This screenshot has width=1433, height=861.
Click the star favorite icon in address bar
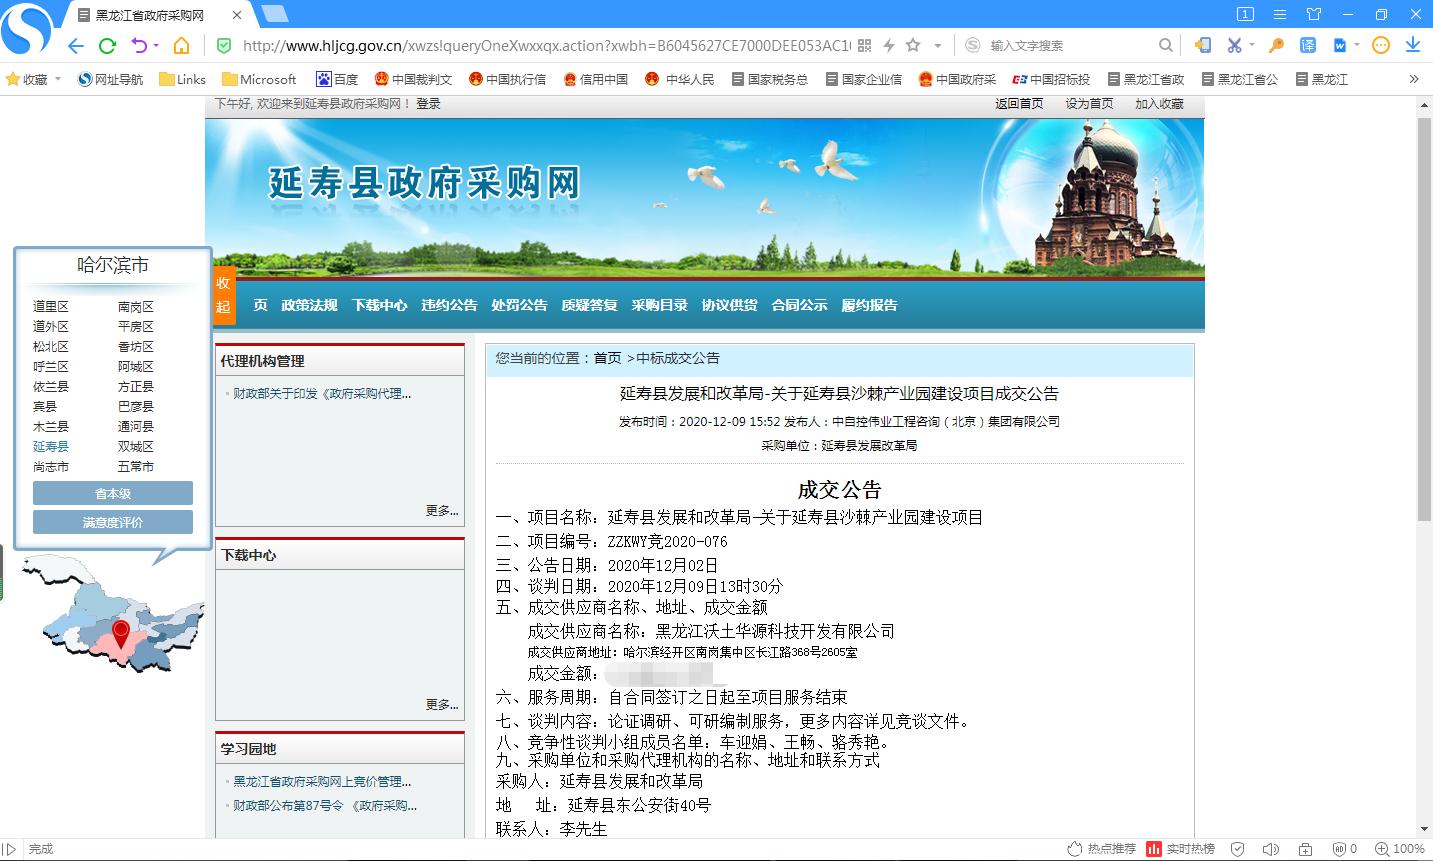[913, 45]
